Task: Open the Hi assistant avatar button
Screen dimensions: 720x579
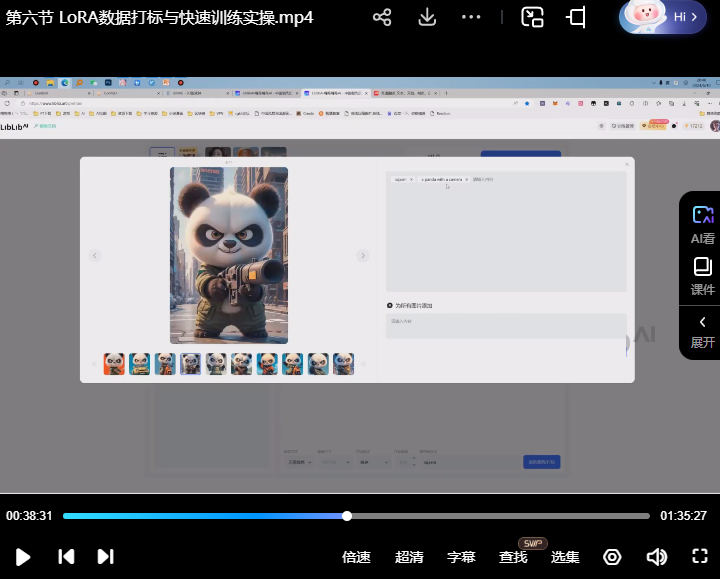Action: pos(663,18)
